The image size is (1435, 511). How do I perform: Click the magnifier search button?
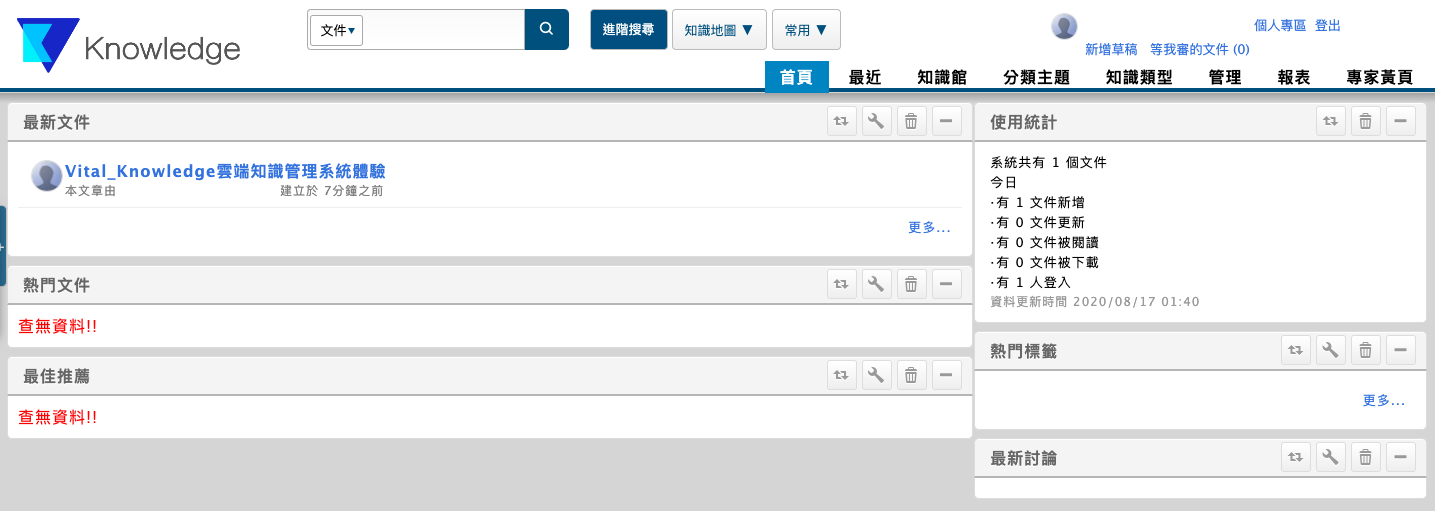coord(546,29)
